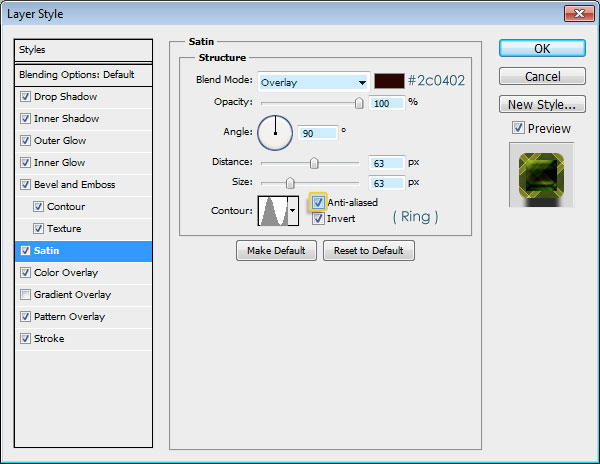Enable the Gradient Overlay checkbox
This screenshot has width=600, height=464.
[x=25, y=295]
